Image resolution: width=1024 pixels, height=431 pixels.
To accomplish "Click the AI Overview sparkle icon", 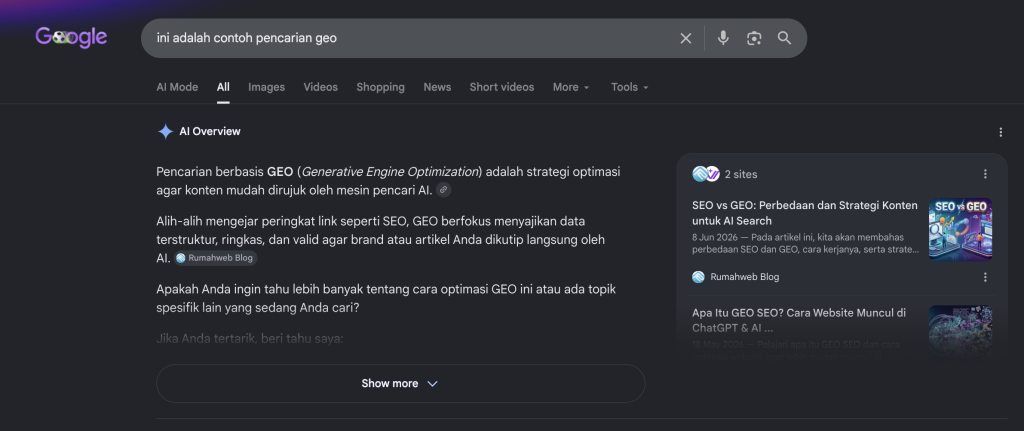I will click(165, 131).
